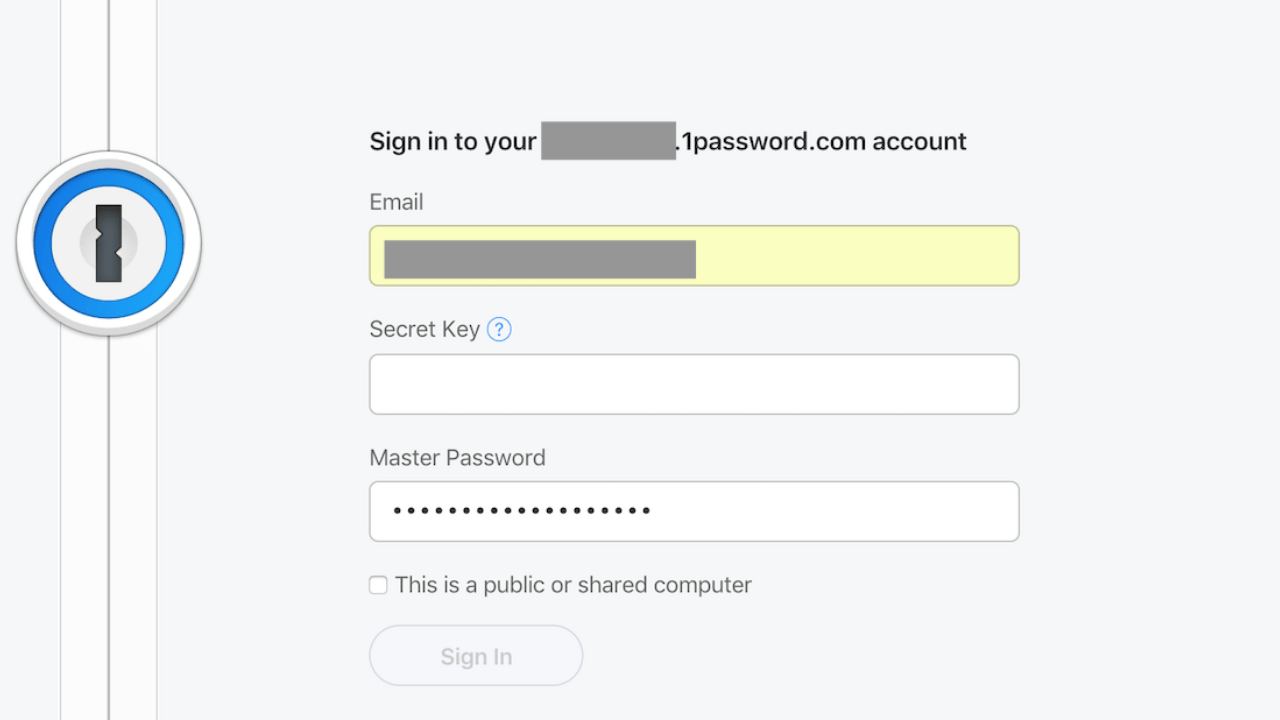Click the "This is a public or shared computer" label
This screenshot has width=1280, height=720.
pos(573,585)
